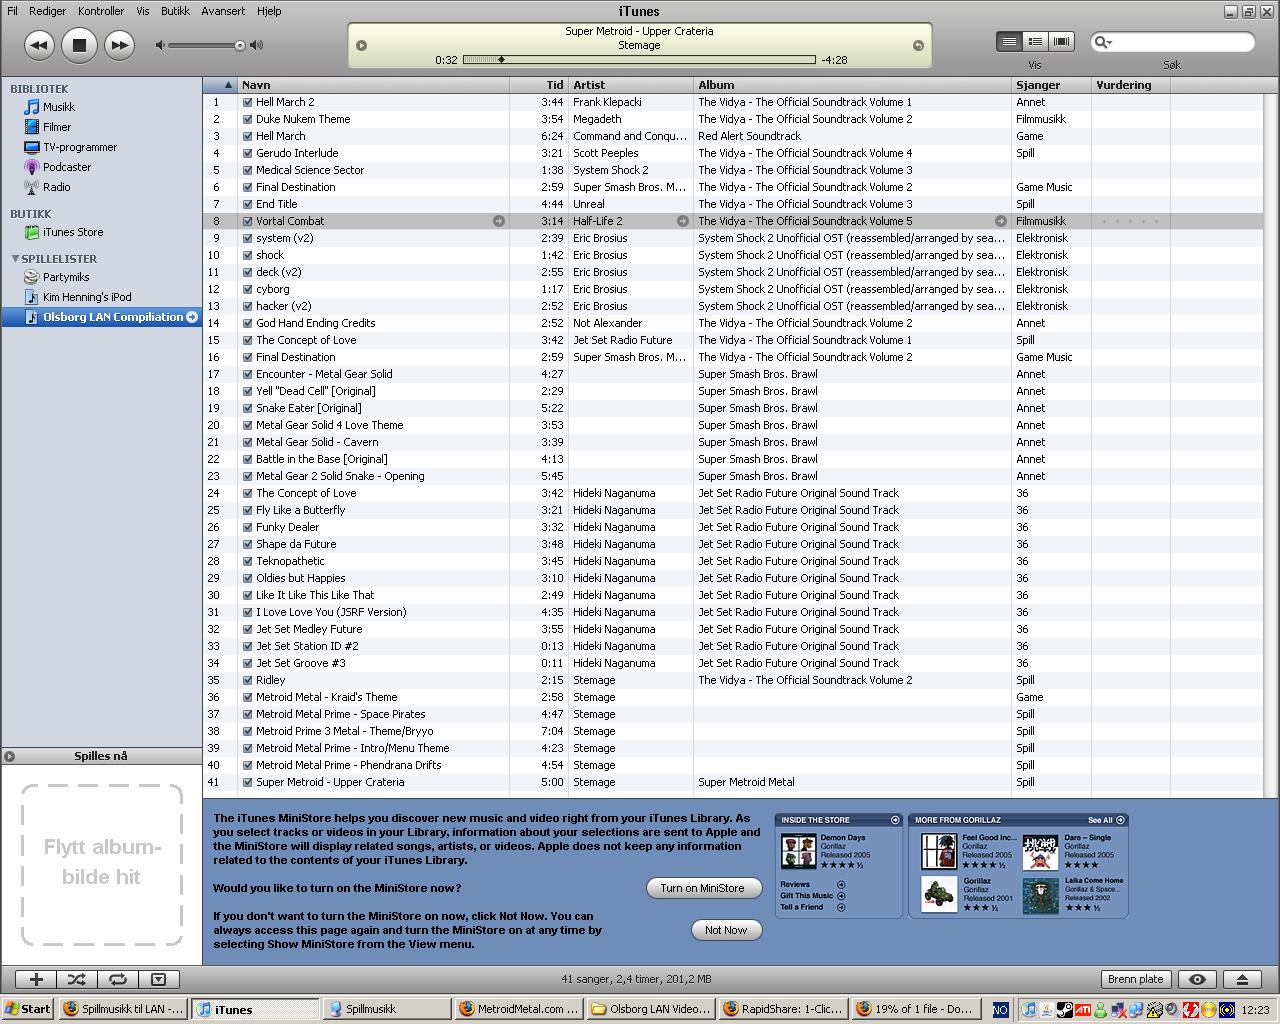This screenshot has height=1024, width=1280.
Task: Toggle shuffle playback
Action: 77,980
